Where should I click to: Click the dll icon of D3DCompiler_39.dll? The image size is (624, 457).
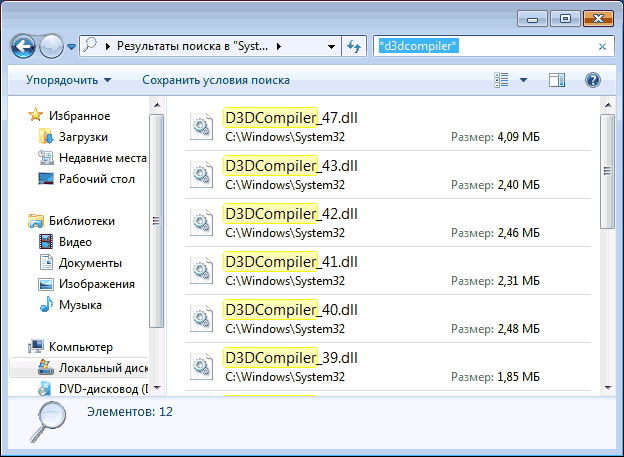point(201,367)
